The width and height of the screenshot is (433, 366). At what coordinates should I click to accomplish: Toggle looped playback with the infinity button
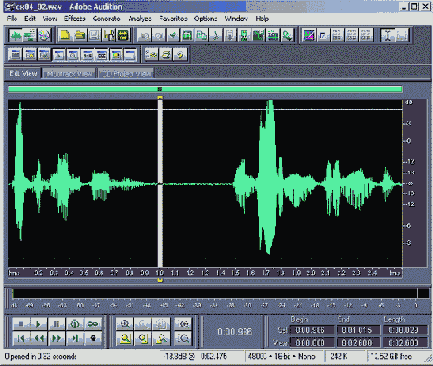93,324
